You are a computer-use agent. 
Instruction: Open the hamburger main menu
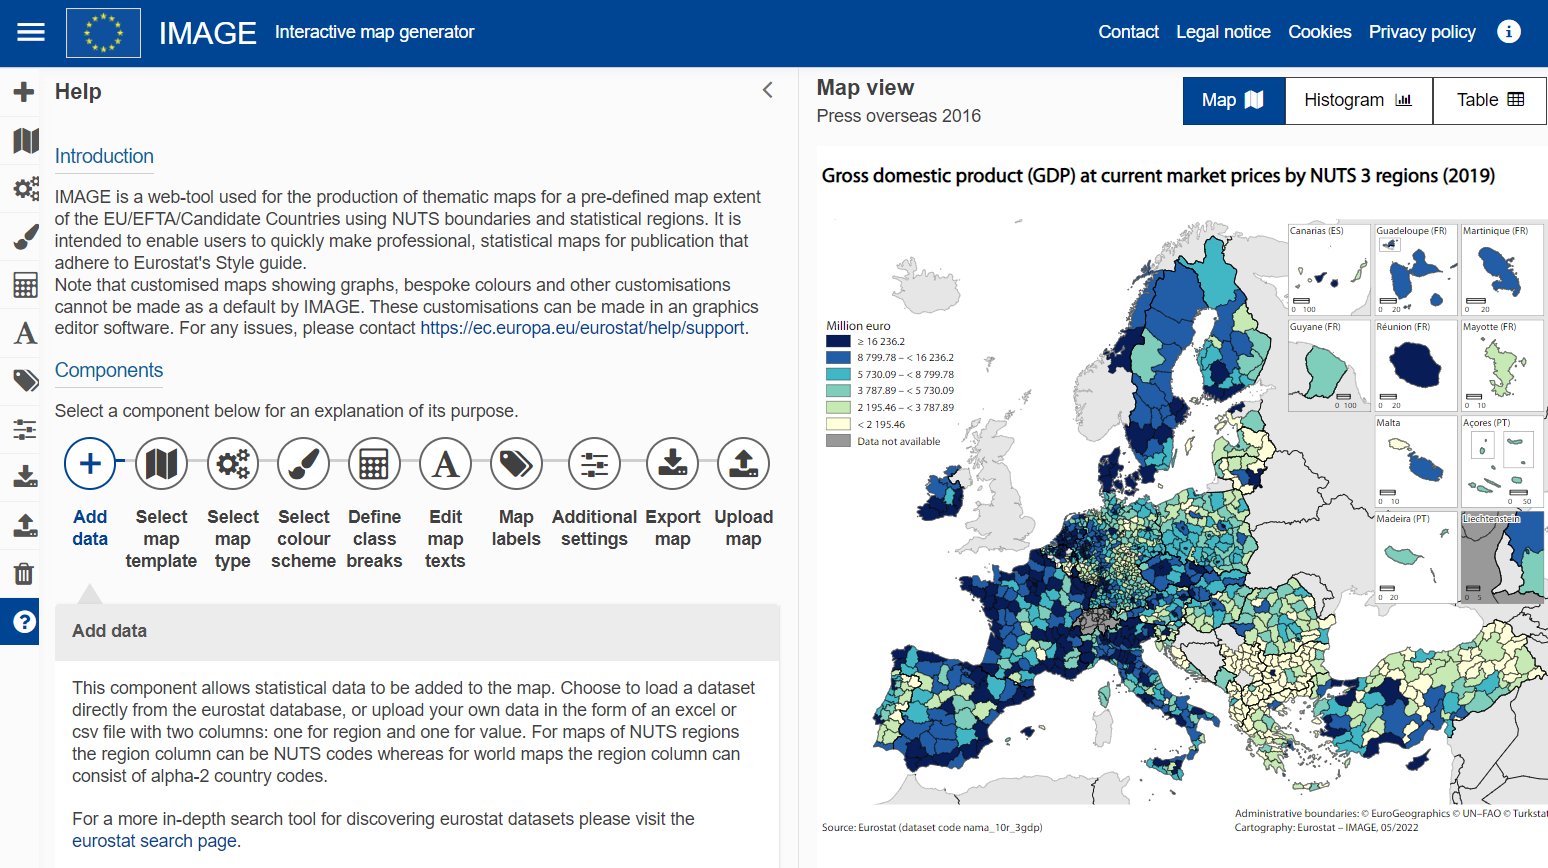[x=31, y=32]
